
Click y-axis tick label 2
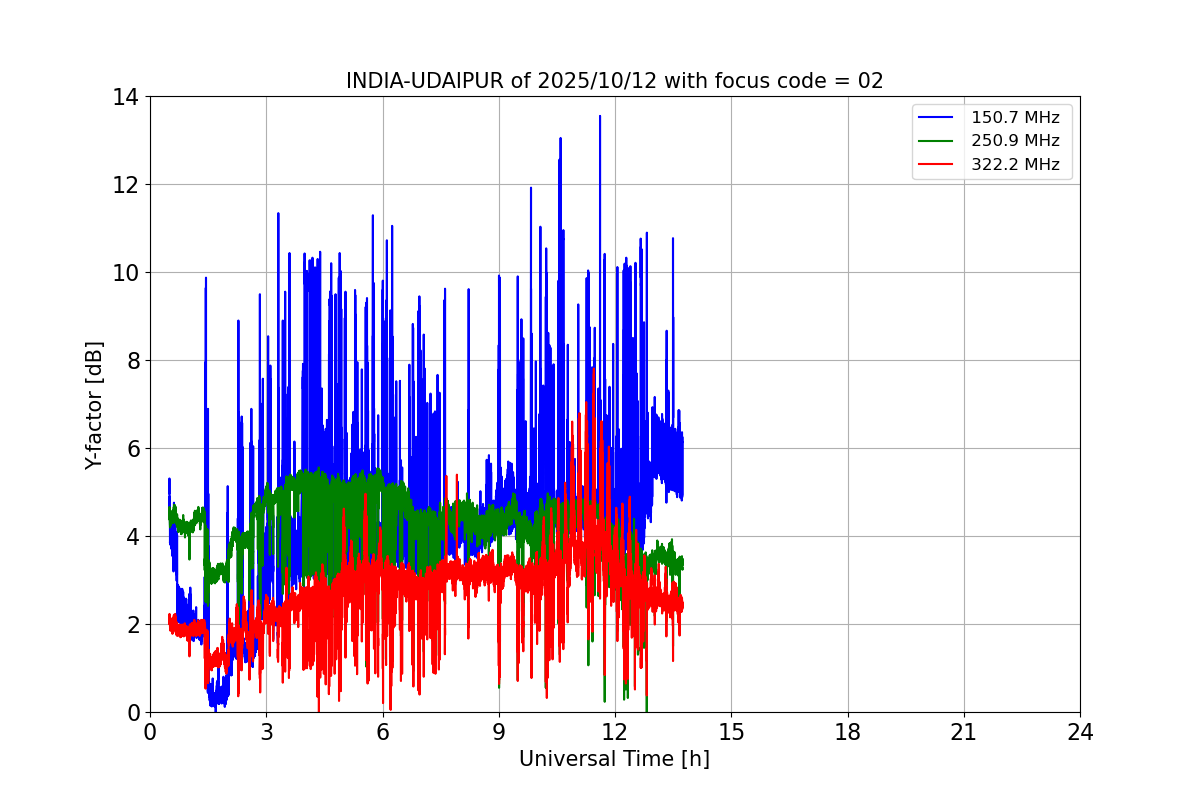tap(132, 625)
